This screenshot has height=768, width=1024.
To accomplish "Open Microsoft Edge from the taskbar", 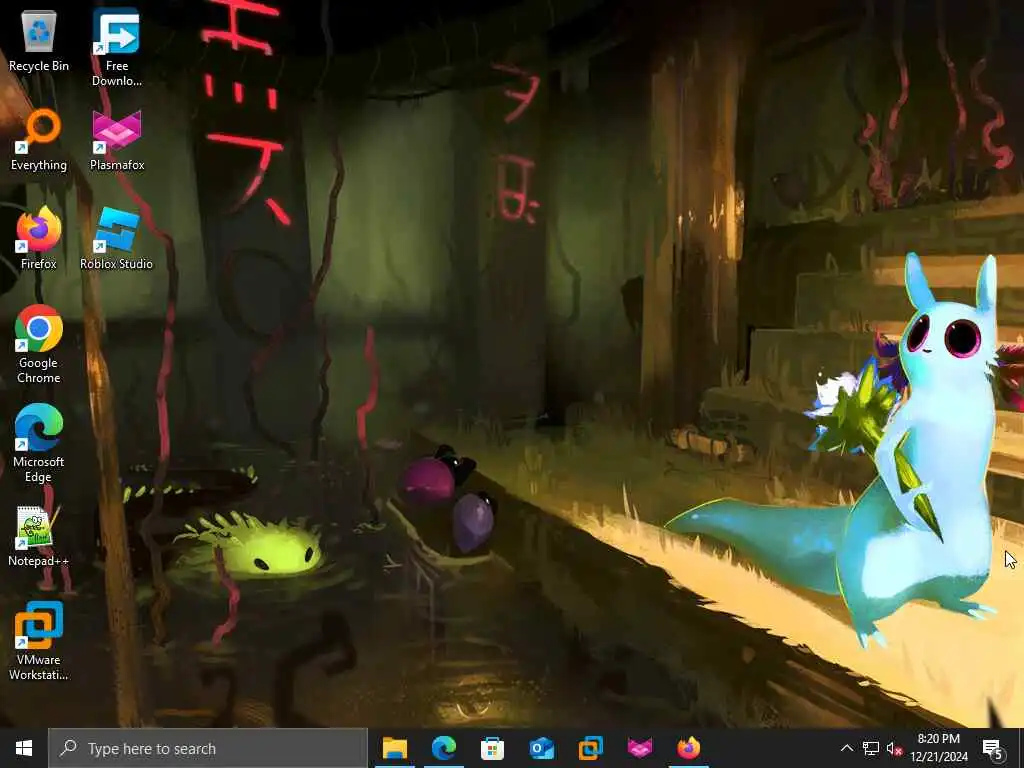I will pyautogui.click(x=443, y=748).
